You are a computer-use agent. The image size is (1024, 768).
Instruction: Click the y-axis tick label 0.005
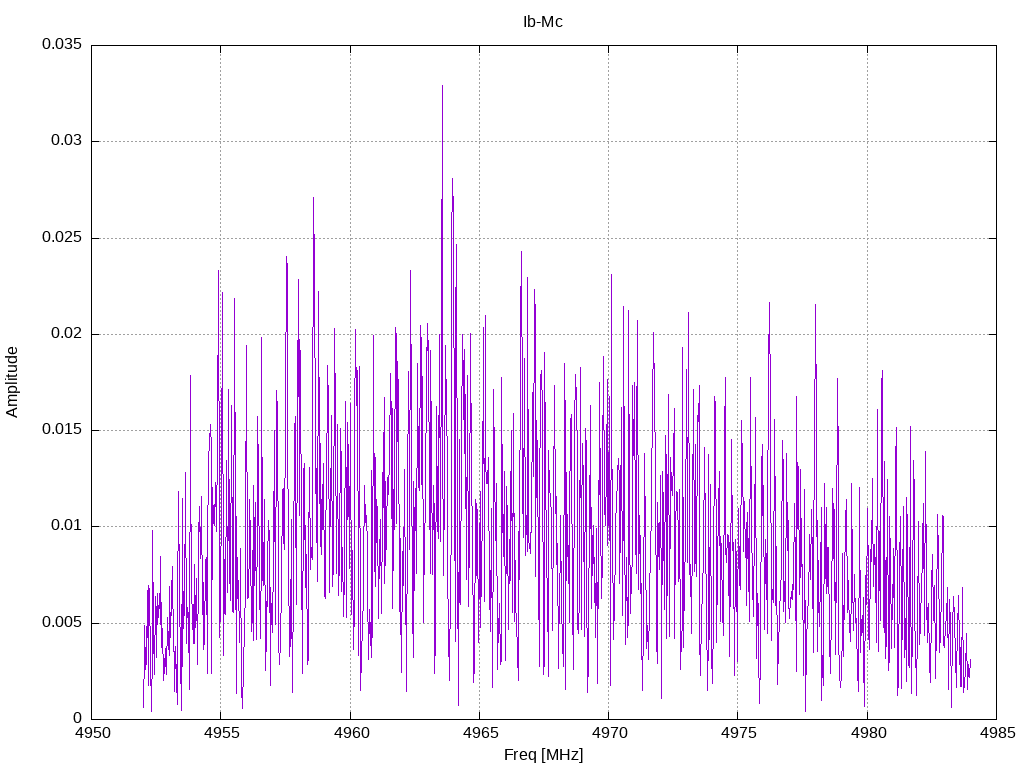[62, 622]
